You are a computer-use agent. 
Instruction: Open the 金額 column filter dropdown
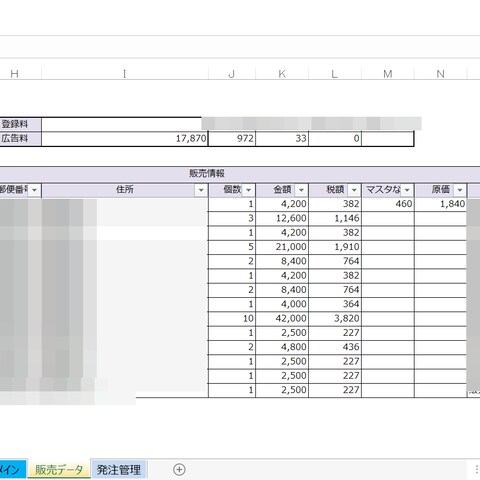pyautogui.click(x=301, y=190)
